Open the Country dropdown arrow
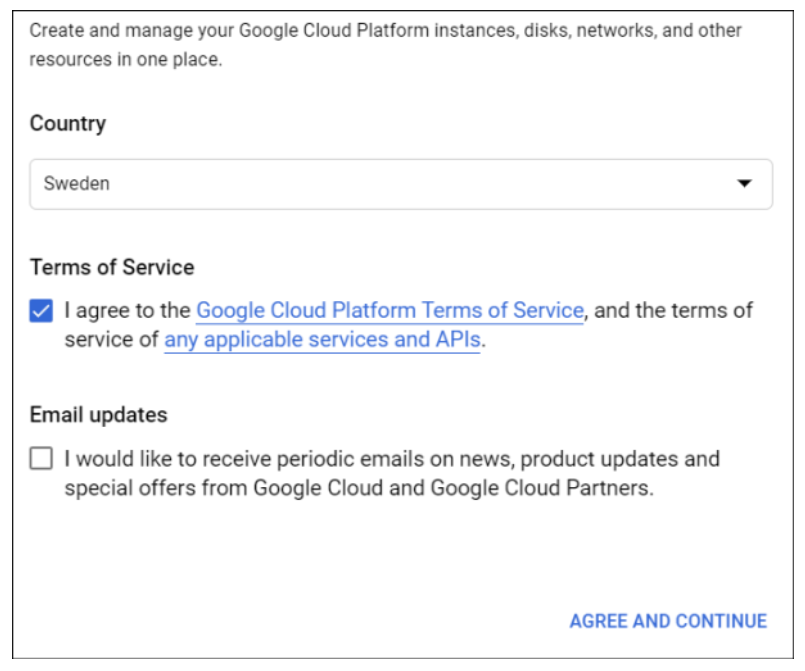Image resolution: width=805 pixels, height=671 pixels. 743,184
